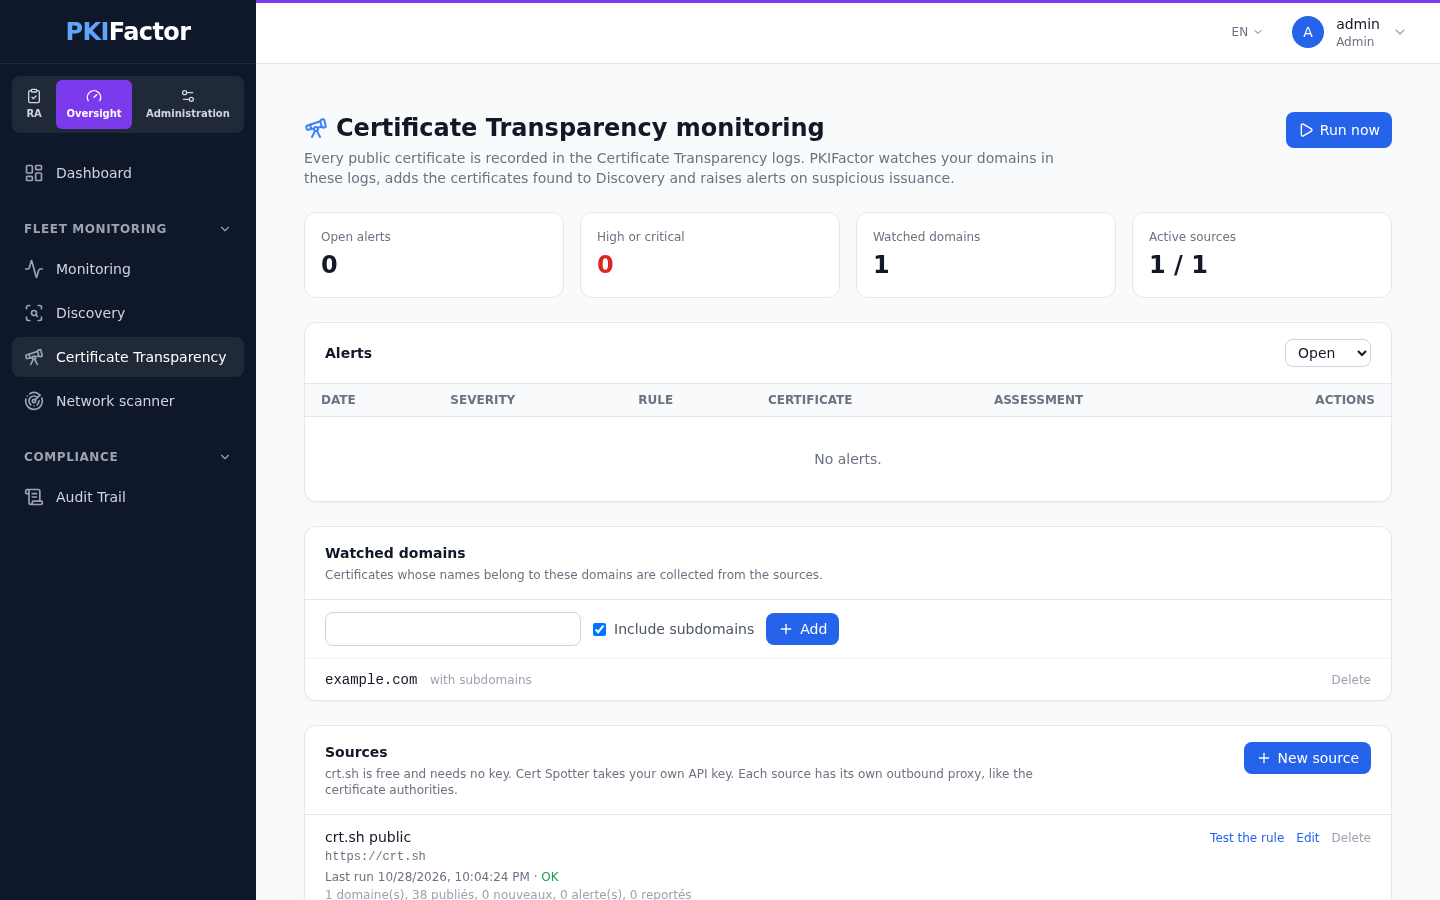Image resolution: width=1440 pixels, height=900 pixels.
Task: Click the Audit Trail scroll icon
Action: coord(34,497)
